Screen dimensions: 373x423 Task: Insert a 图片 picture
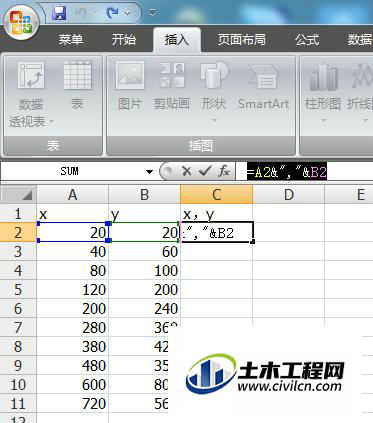(x=130, y=86)
